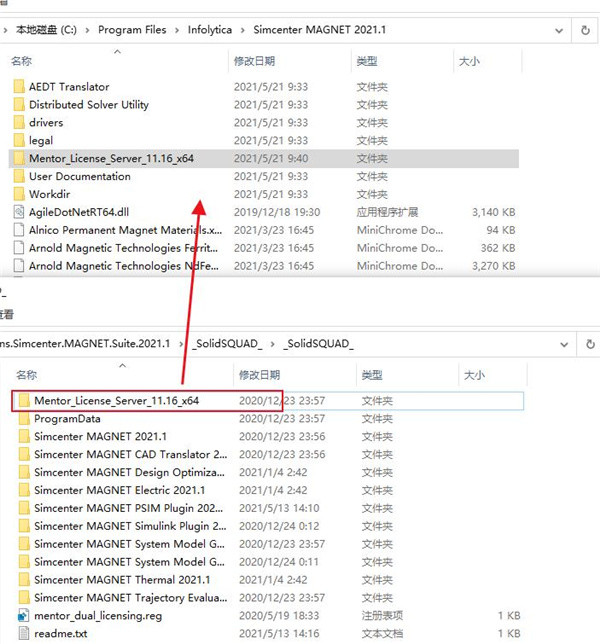Image resolution: width=600 pixels, height=644 pixels.
Task: Click the Arnold Magnetic Technologies Ferrit file icon
Action: pos(19,248)
